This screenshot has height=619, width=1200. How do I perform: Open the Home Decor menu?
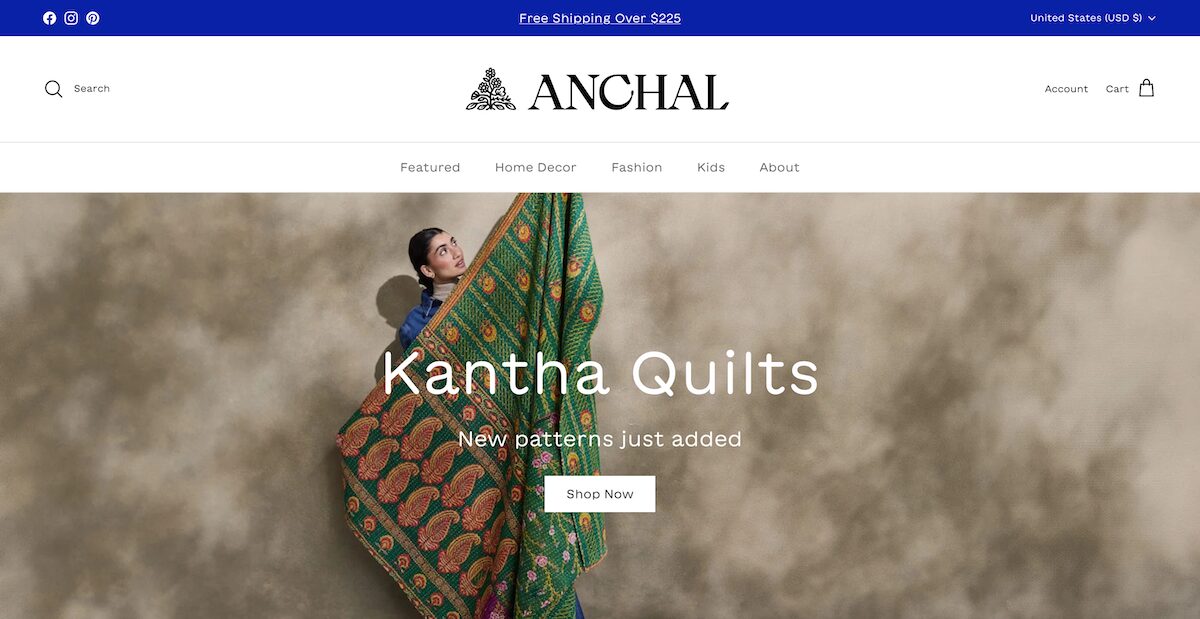tap(536, 167)
